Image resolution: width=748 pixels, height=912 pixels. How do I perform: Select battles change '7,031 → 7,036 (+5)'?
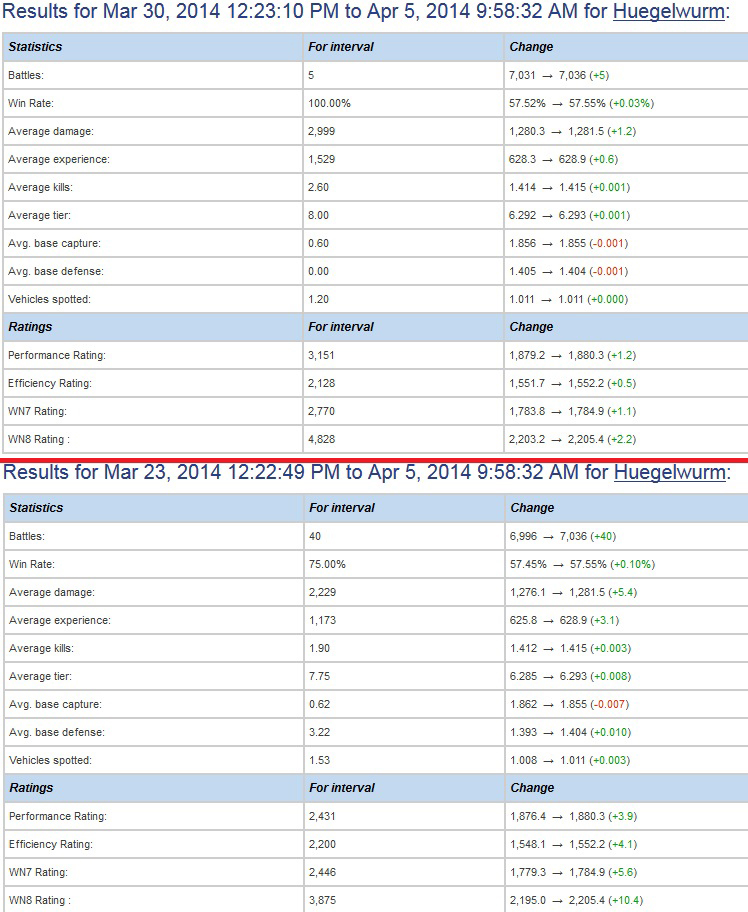tap(558, 75)
